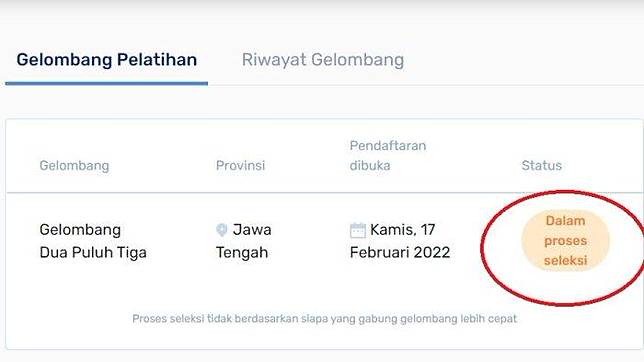Image resolution: width=644 pixels, height=362 pixels.
Task: Click the Jawa Tengah province text
Action: pos(244,241)
